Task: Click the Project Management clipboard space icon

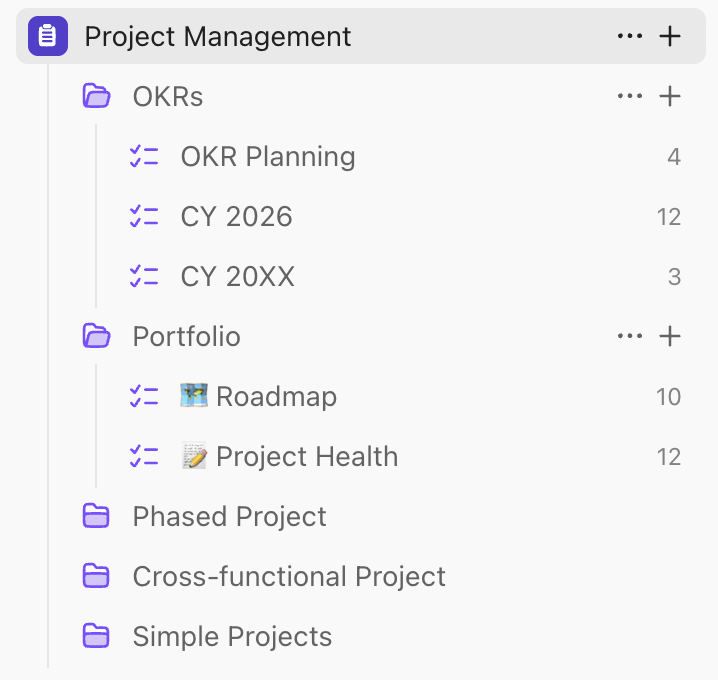Action: pos(48,37)
